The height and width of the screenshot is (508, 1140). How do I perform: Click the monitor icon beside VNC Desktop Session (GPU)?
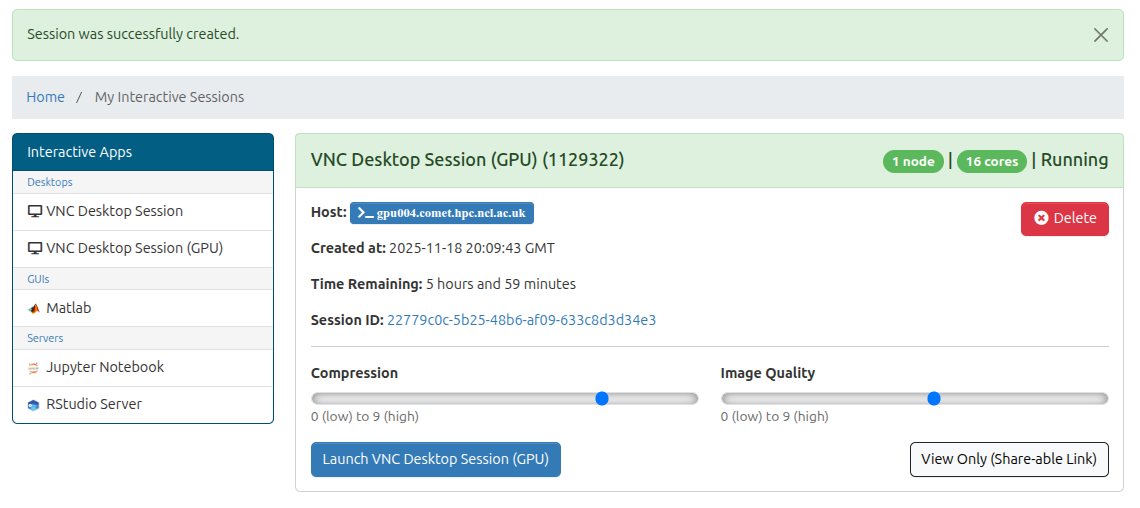pos(35,249)
